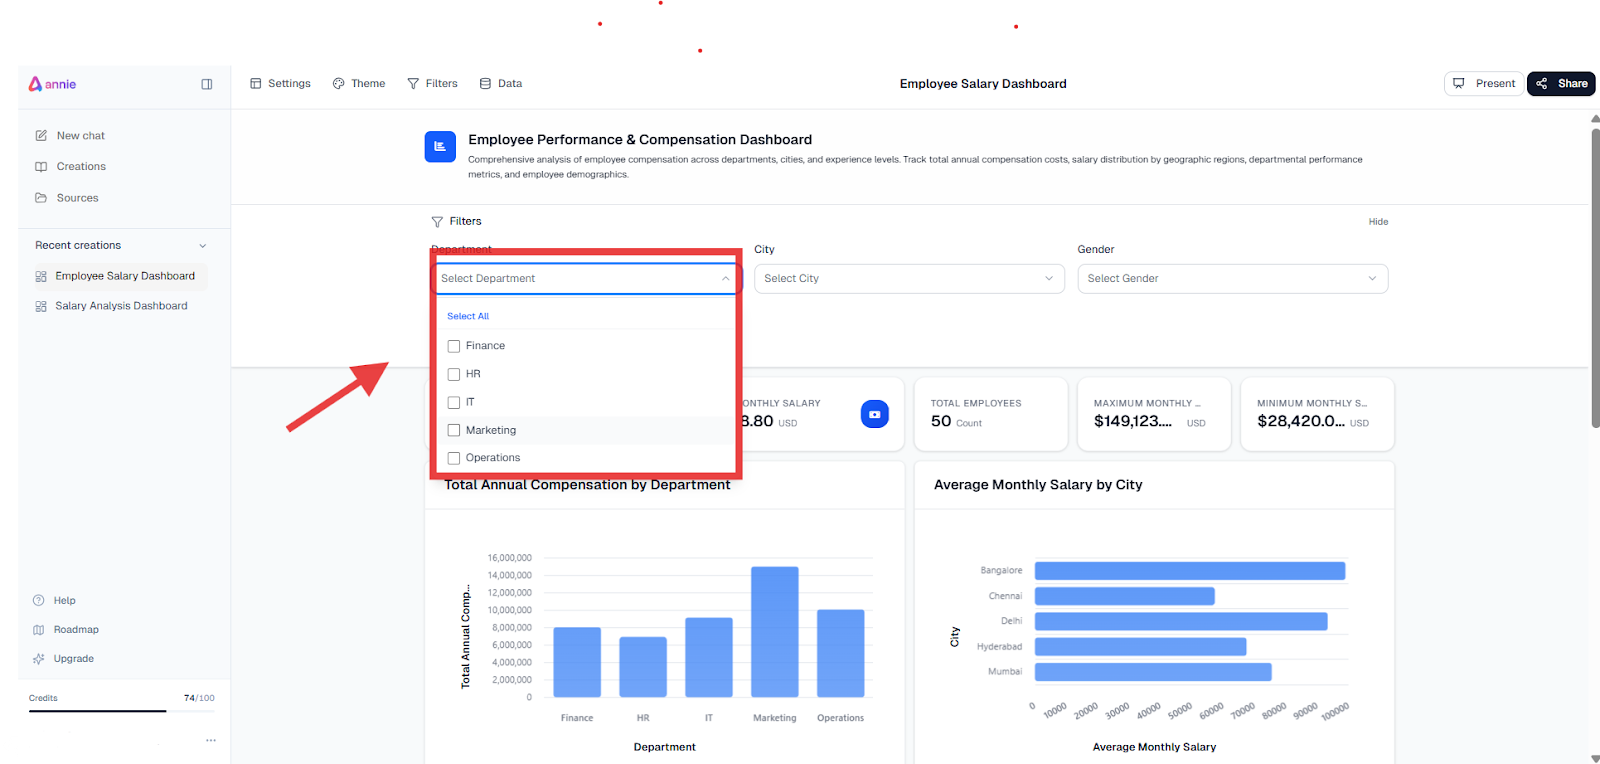
Task: Tick the HR checkbox
Action: point(454,374)
